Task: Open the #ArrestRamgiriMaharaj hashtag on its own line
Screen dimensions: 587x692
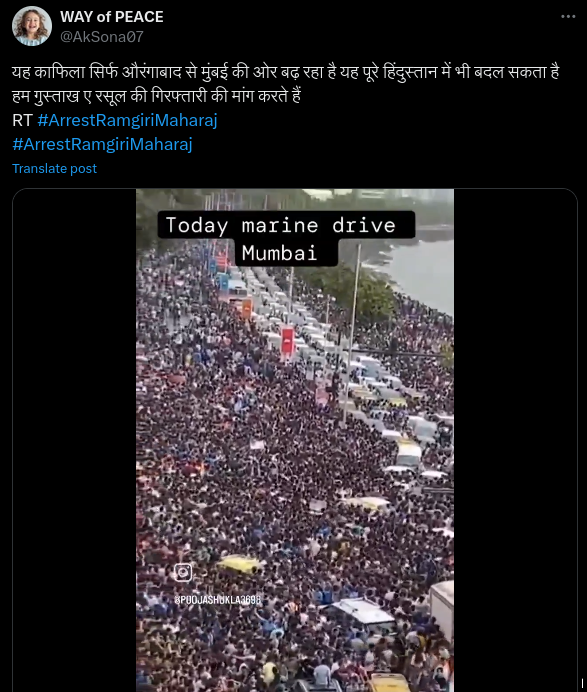Action: click(102, 144)
